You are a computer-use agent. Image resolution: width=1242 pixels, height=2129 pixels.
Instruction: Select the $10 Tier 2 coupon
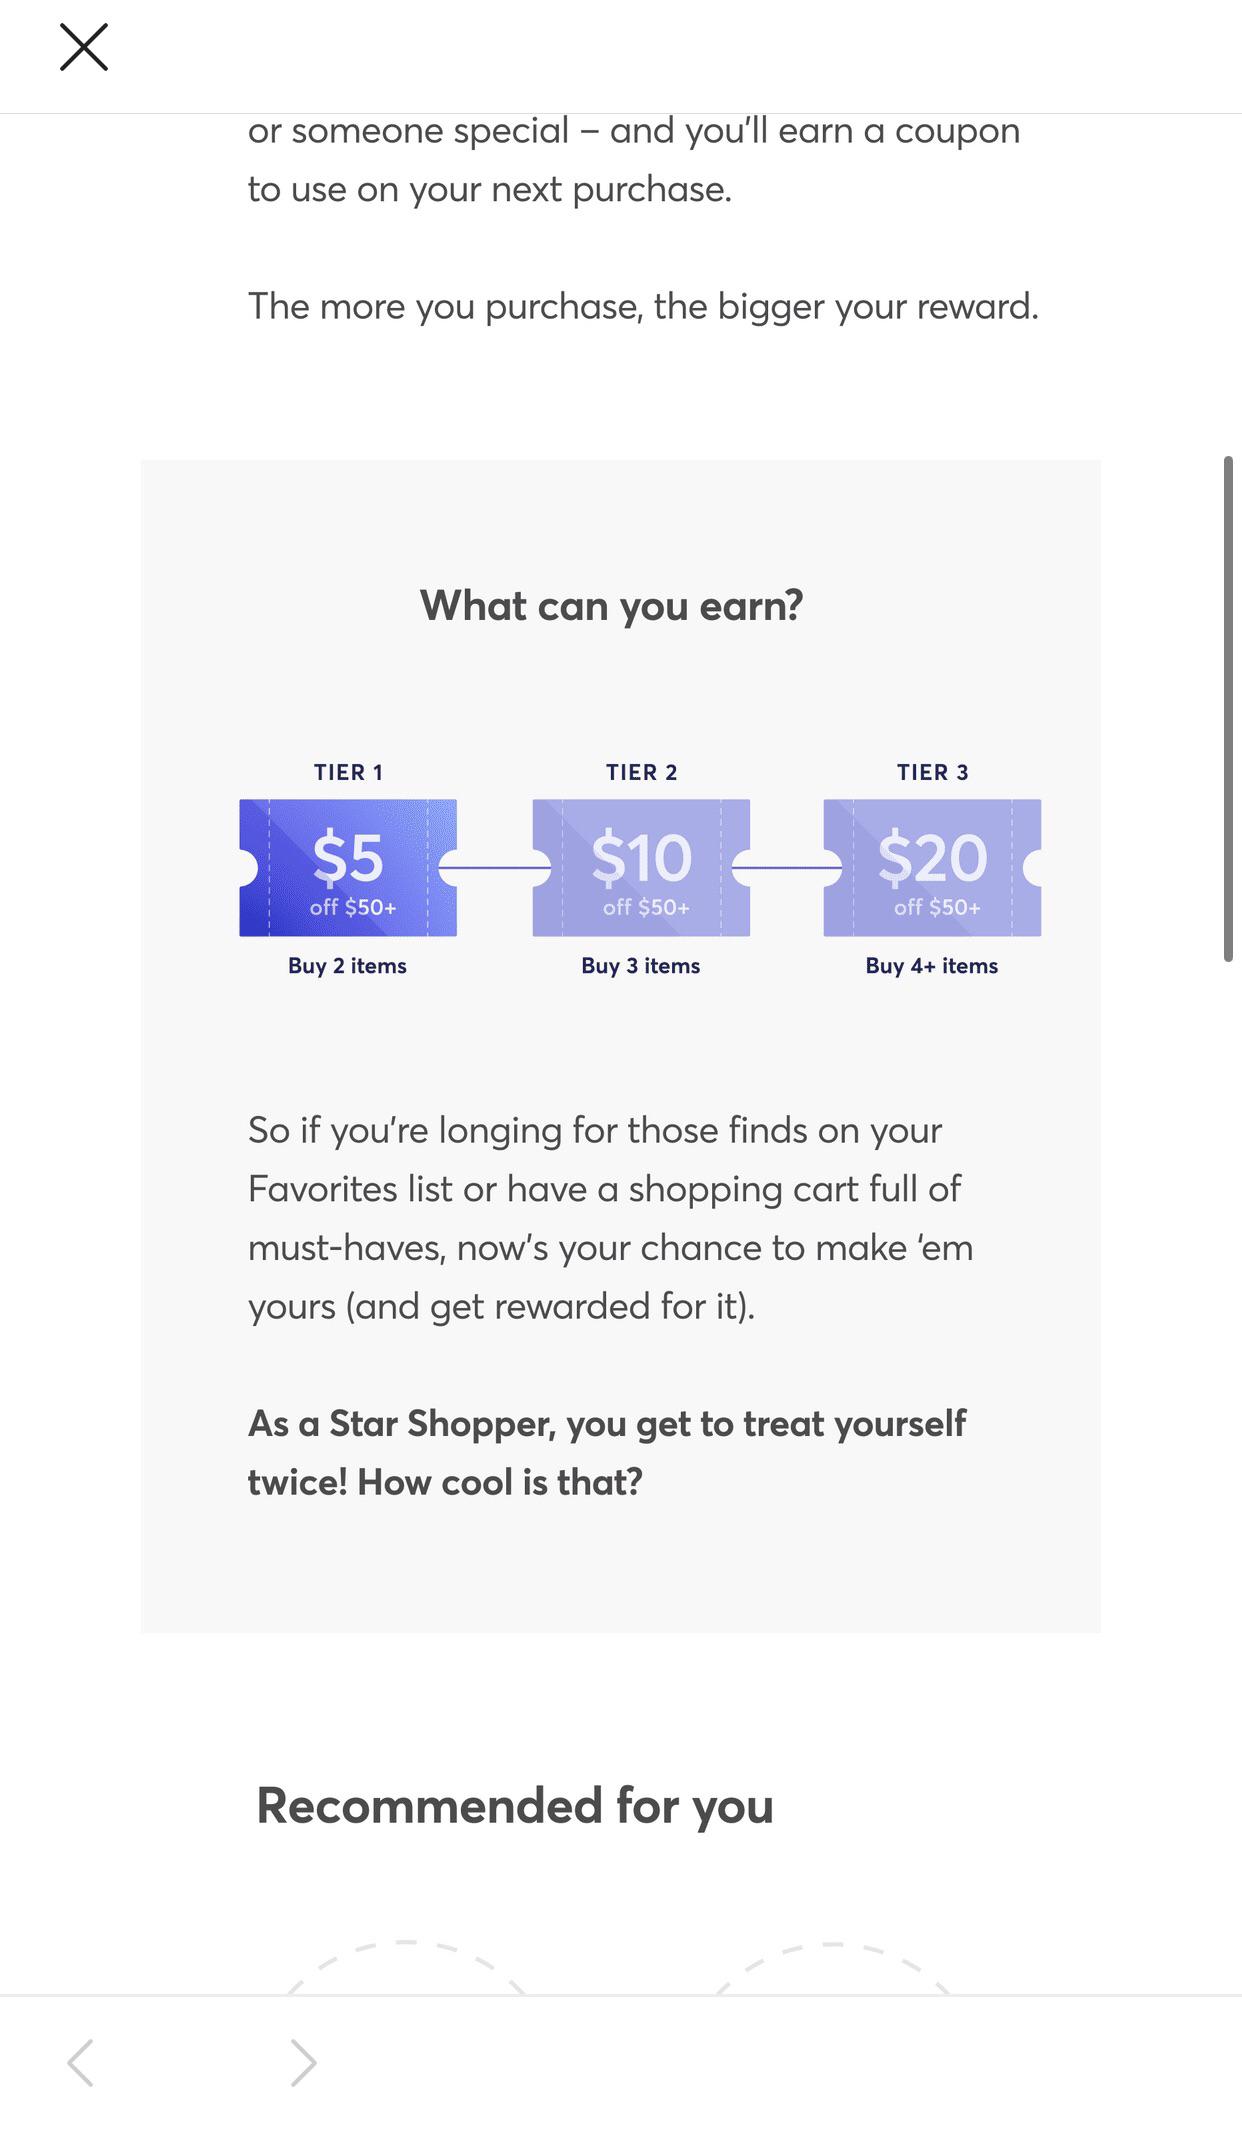click(640, 866)
